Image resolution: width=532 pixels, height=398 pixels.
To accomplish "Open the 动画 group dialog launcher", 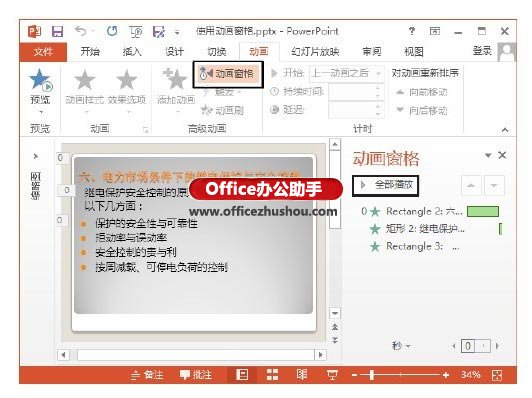I will tap(146, 130).
